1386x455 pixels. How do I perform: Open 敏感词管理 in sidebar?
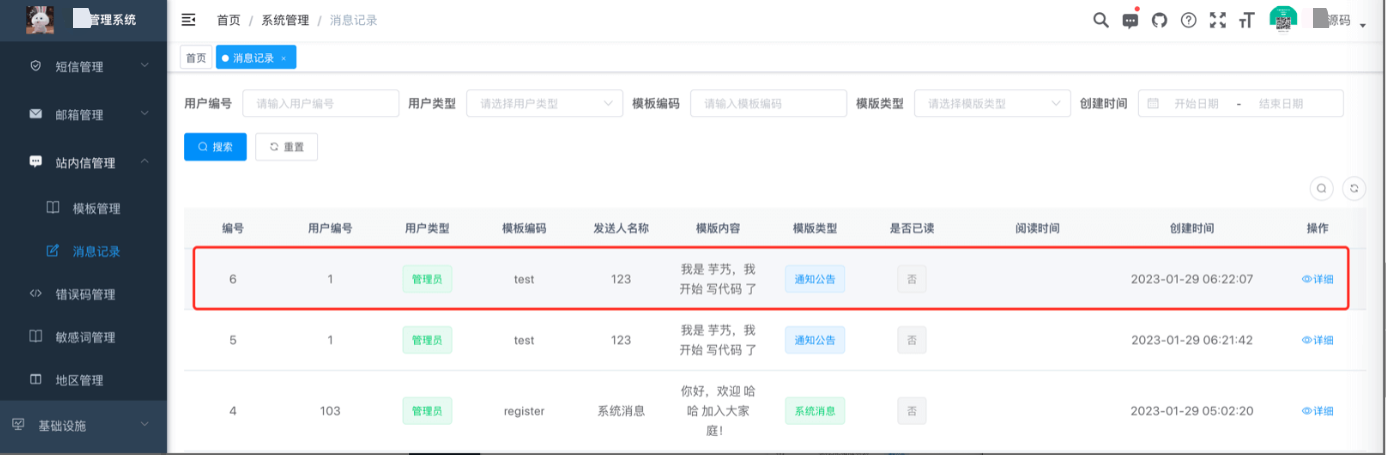(x=86, y=337)
